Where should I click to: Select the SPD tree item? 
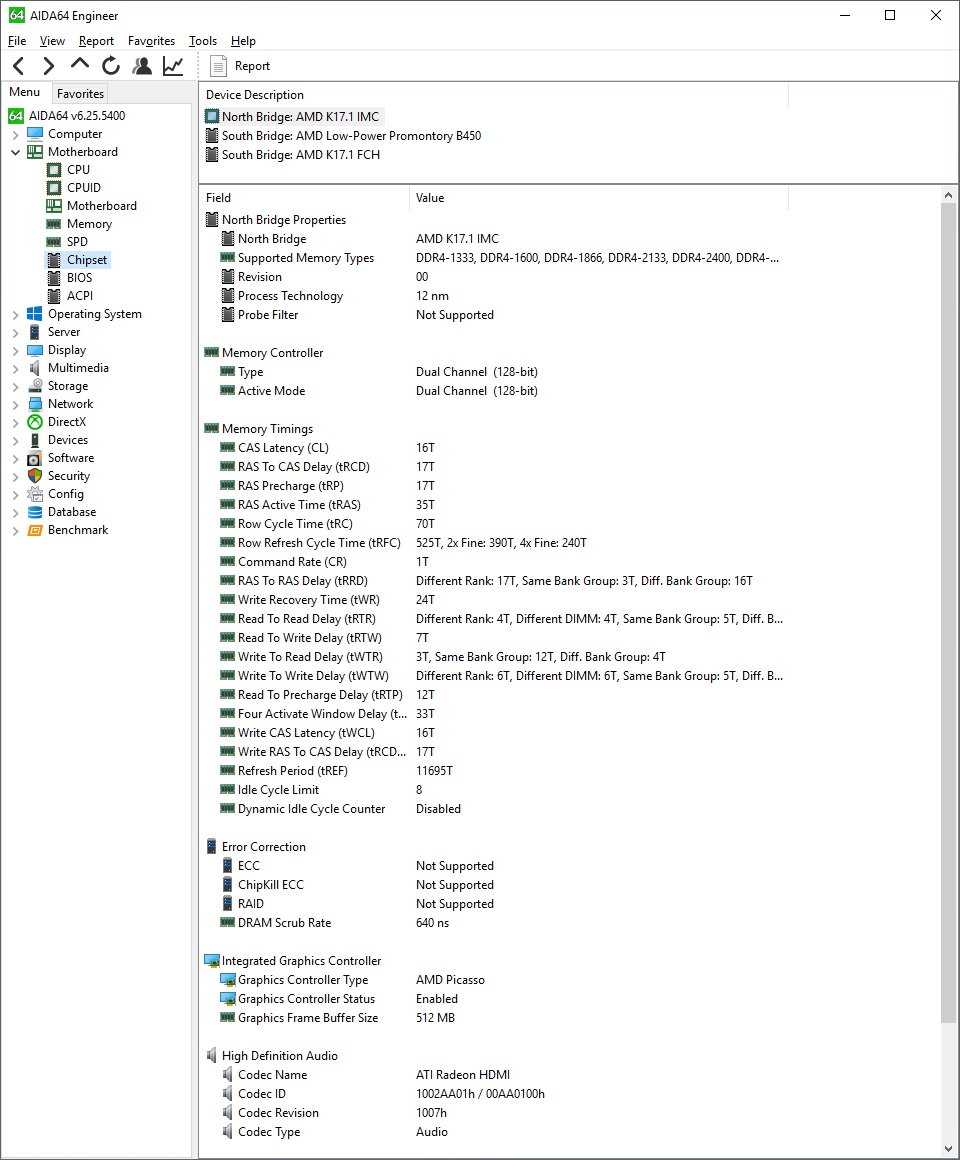pos(77,242)
